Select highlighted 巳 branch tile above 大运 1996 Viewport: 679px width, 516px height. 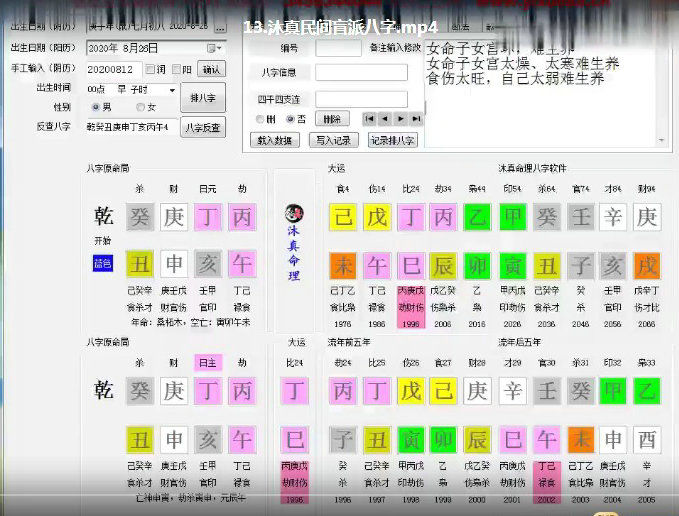click(x=411, y=265)
